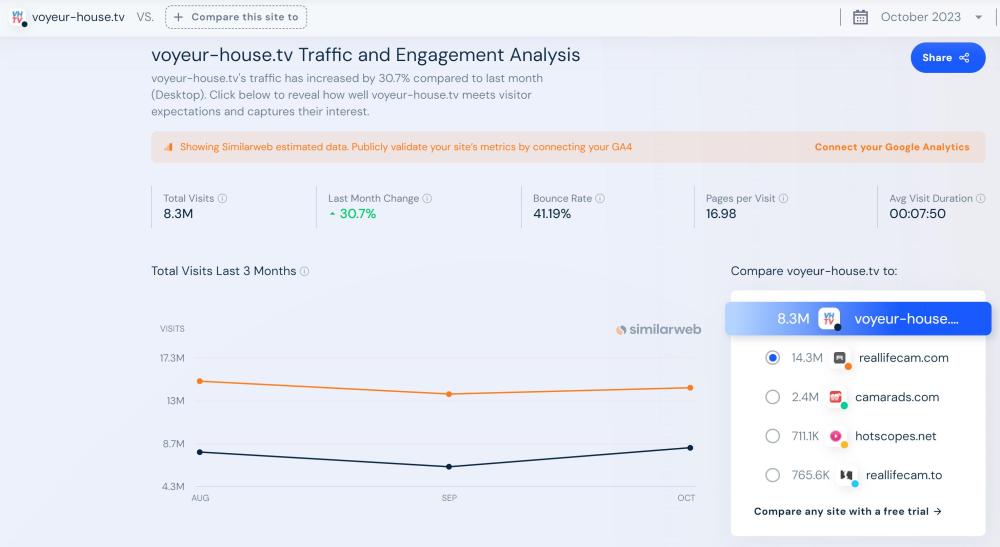Click the Total Visits info icon

click(x=223, y=199)
